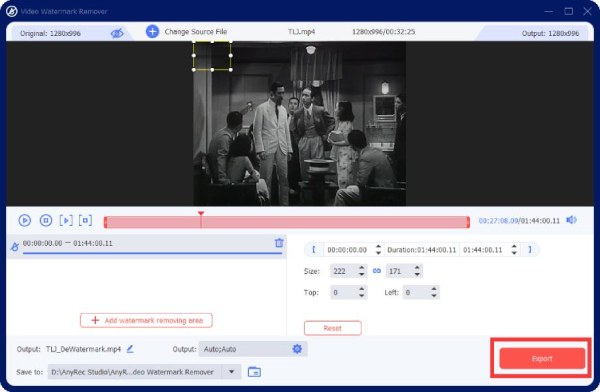Increase the Top value stepper

(x=362, y=289)
